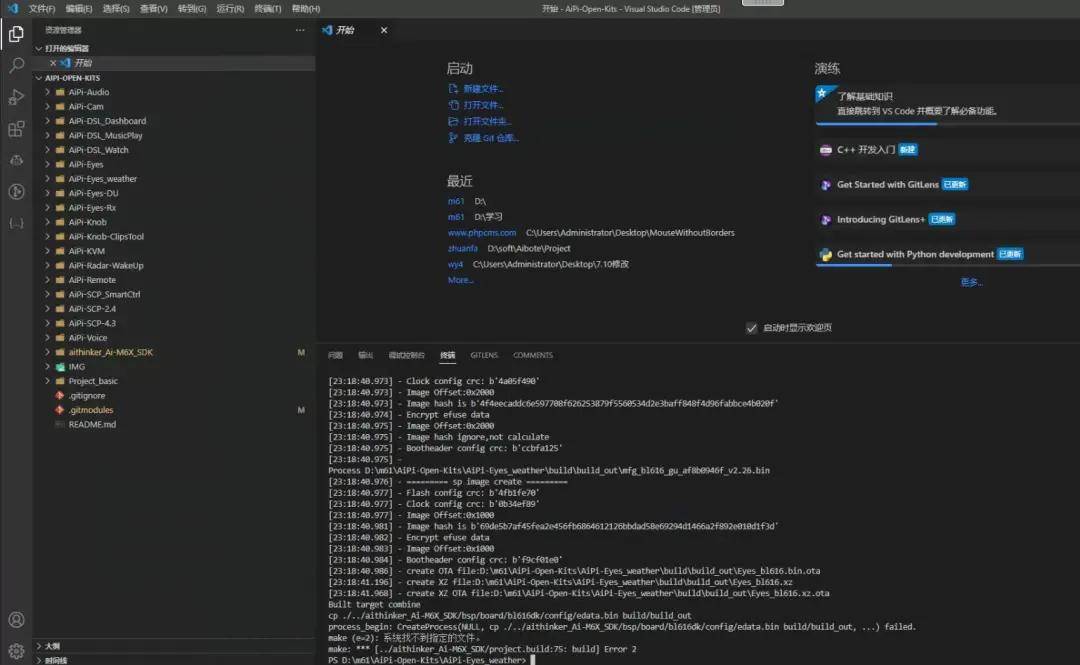Viewport: 1080px width, 665px height.
Task: Open recent project www.phpcms.com
Action: (481, 233)
